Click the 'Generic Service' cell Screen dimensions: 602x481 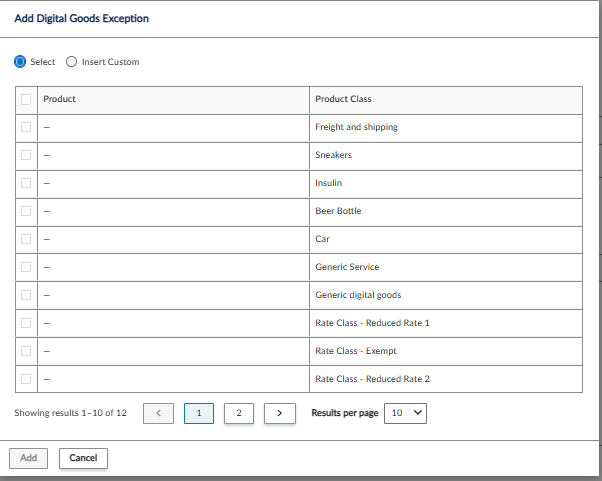(446, 268)
